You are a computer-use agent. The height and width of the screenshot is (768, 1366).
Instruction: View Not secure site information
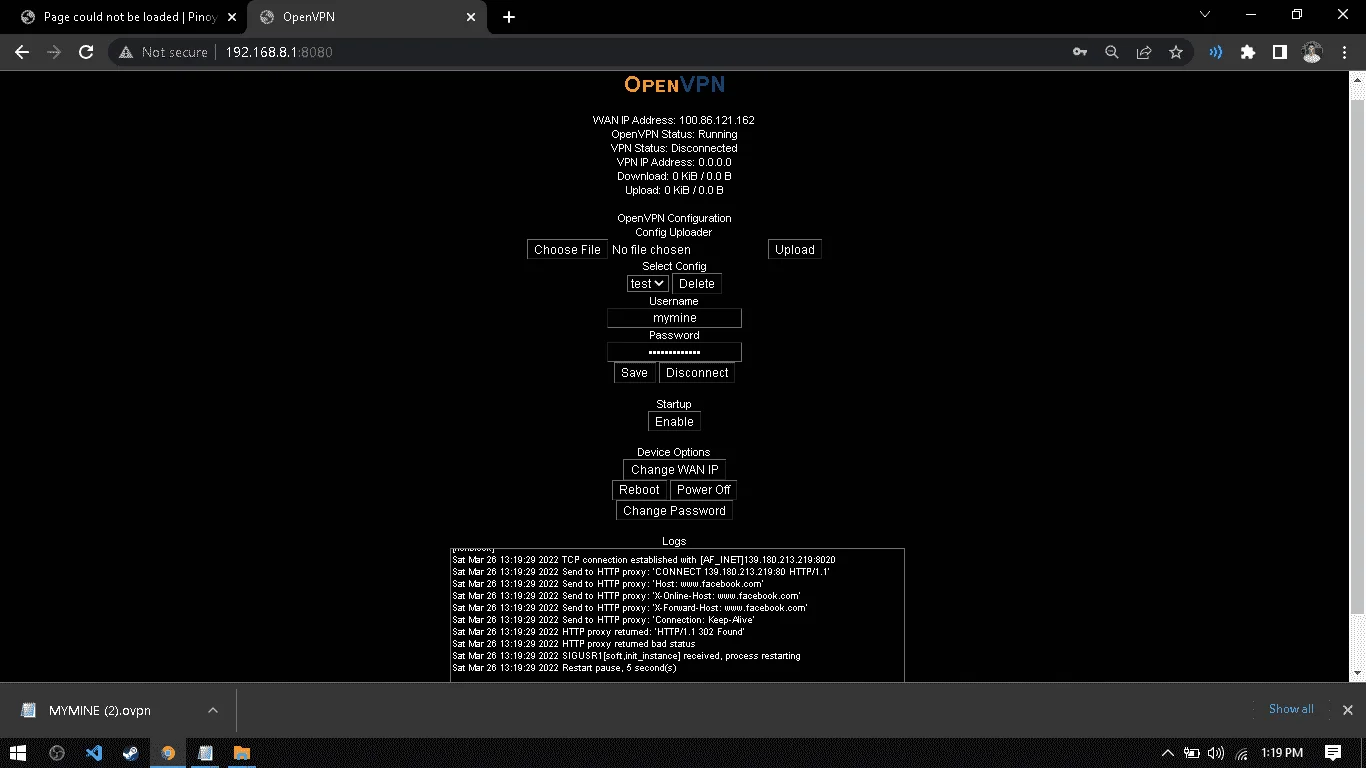click(163, 52)
